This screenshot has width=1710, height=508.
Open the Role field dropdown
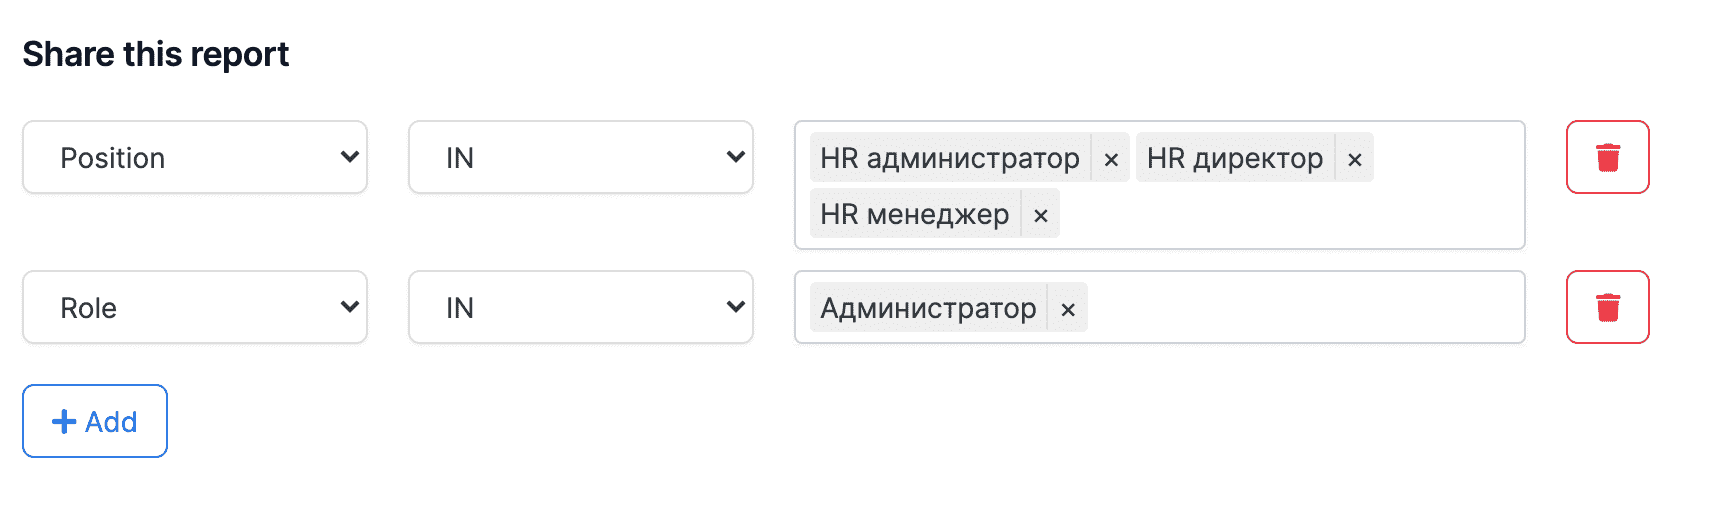point(195,307)
